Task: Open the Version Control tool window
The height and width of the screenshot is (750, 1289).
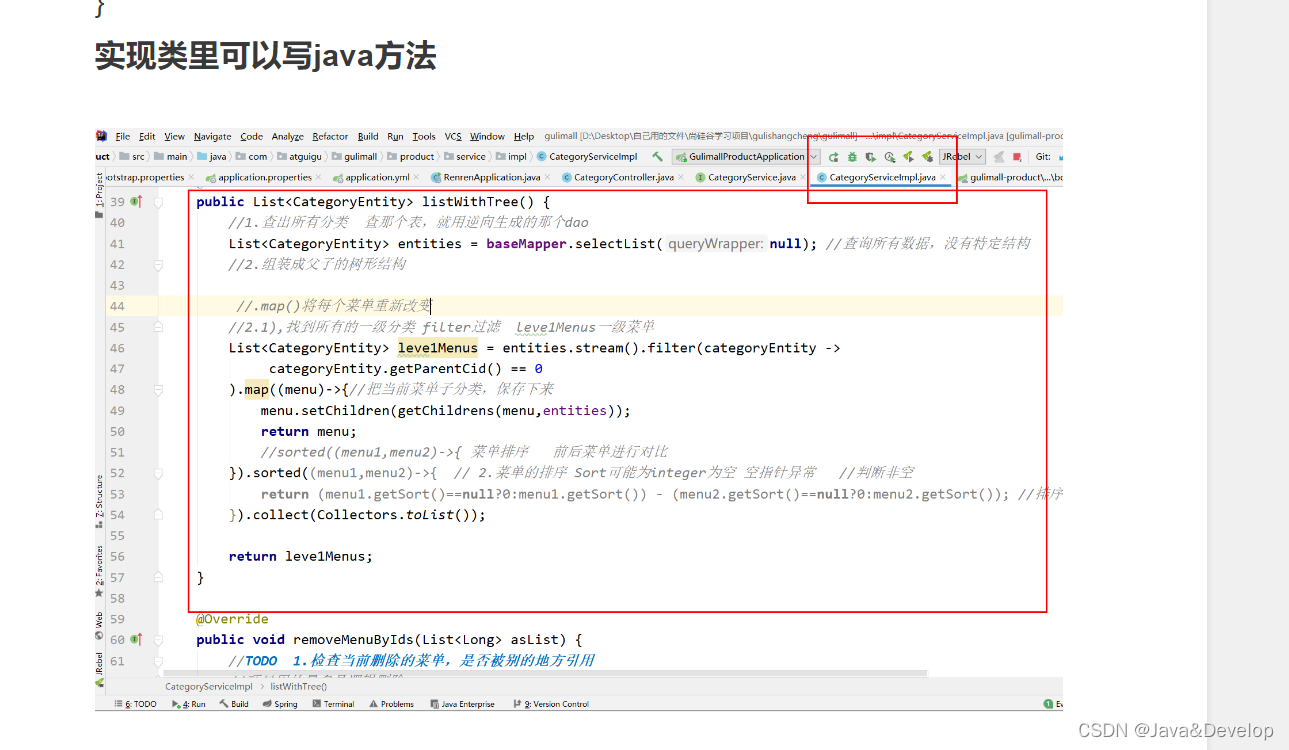Action: tap(551, 704)
